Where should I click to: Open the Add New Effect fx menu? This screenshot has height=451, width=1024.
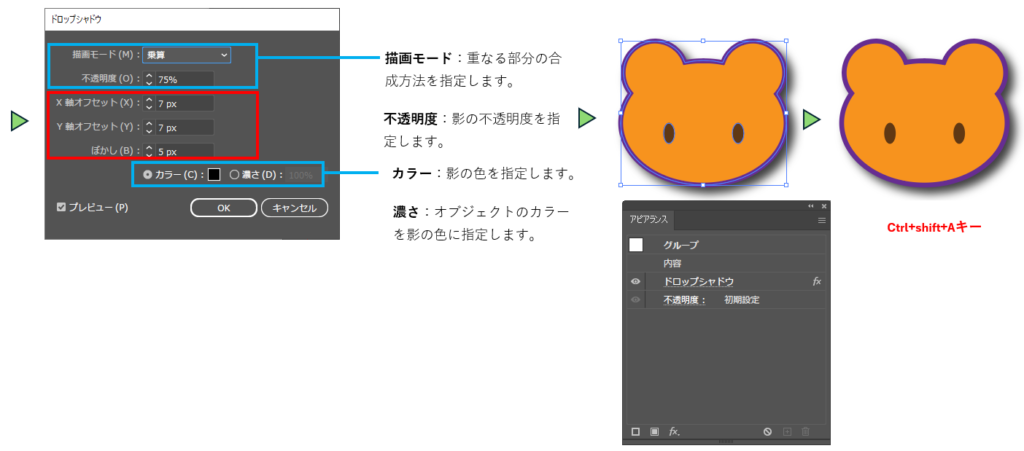point(674,432)
